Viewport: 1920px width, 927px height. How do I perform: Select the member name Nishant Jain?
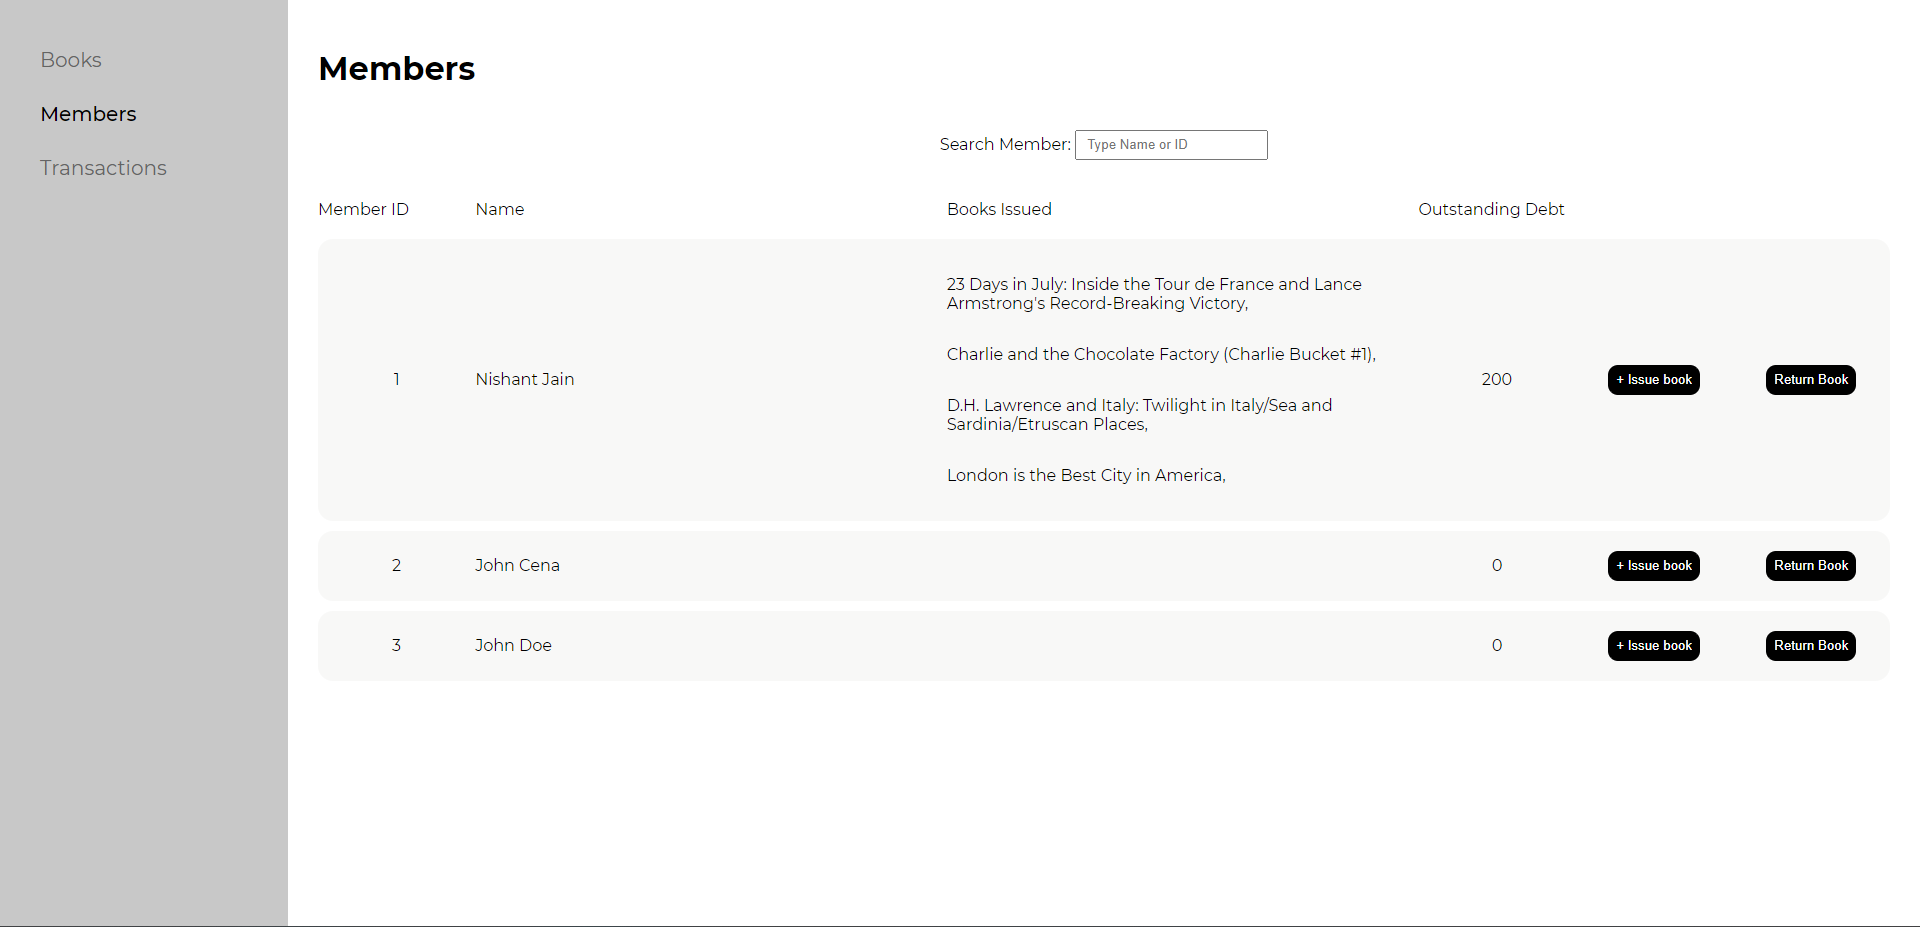pos(524,379)
